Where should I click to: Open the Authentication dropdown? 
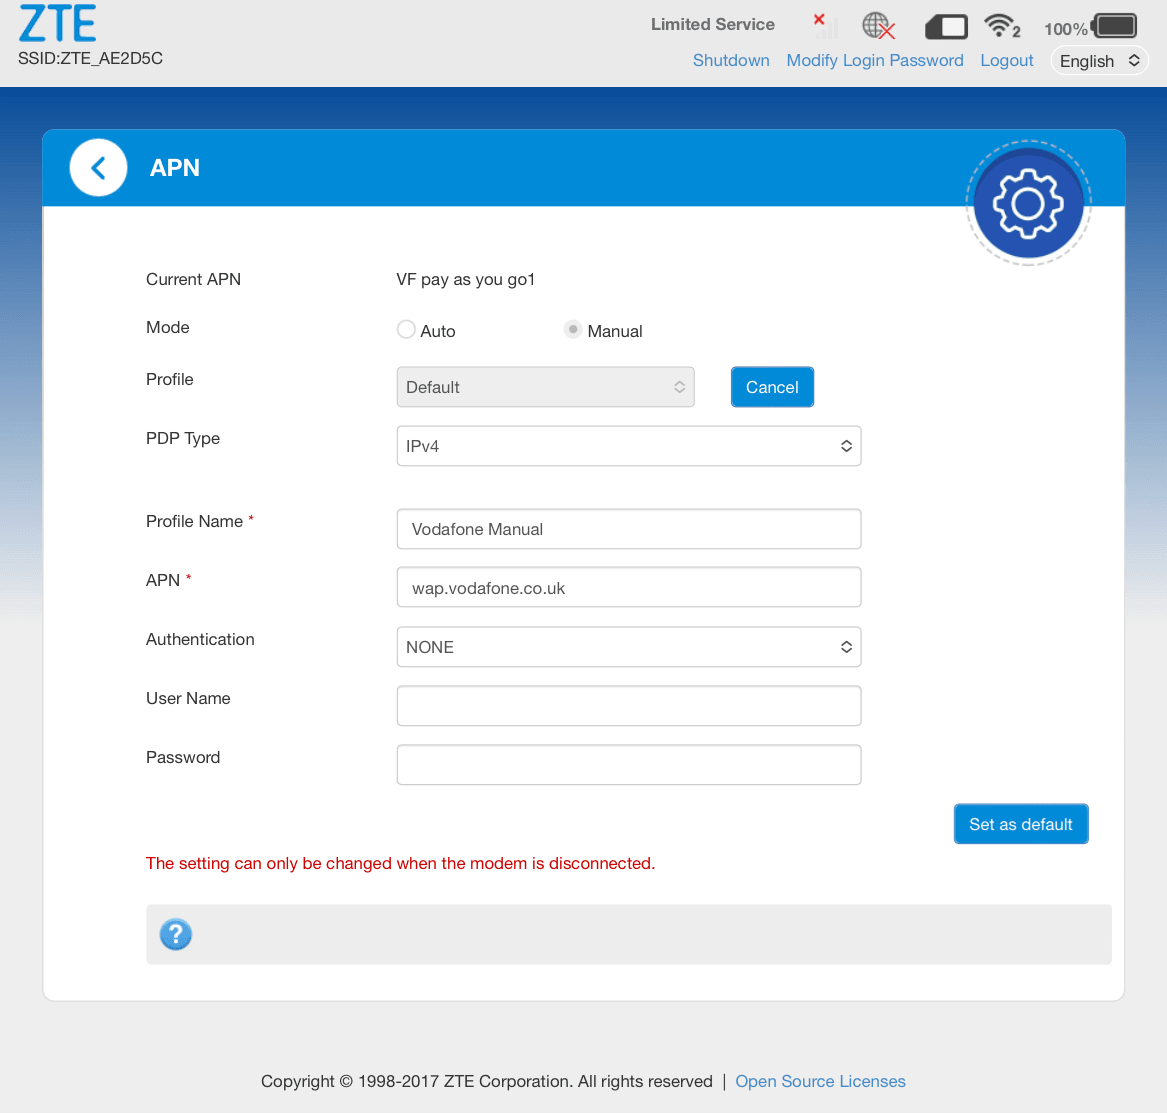pyautogui.click(x=629, y=647)
